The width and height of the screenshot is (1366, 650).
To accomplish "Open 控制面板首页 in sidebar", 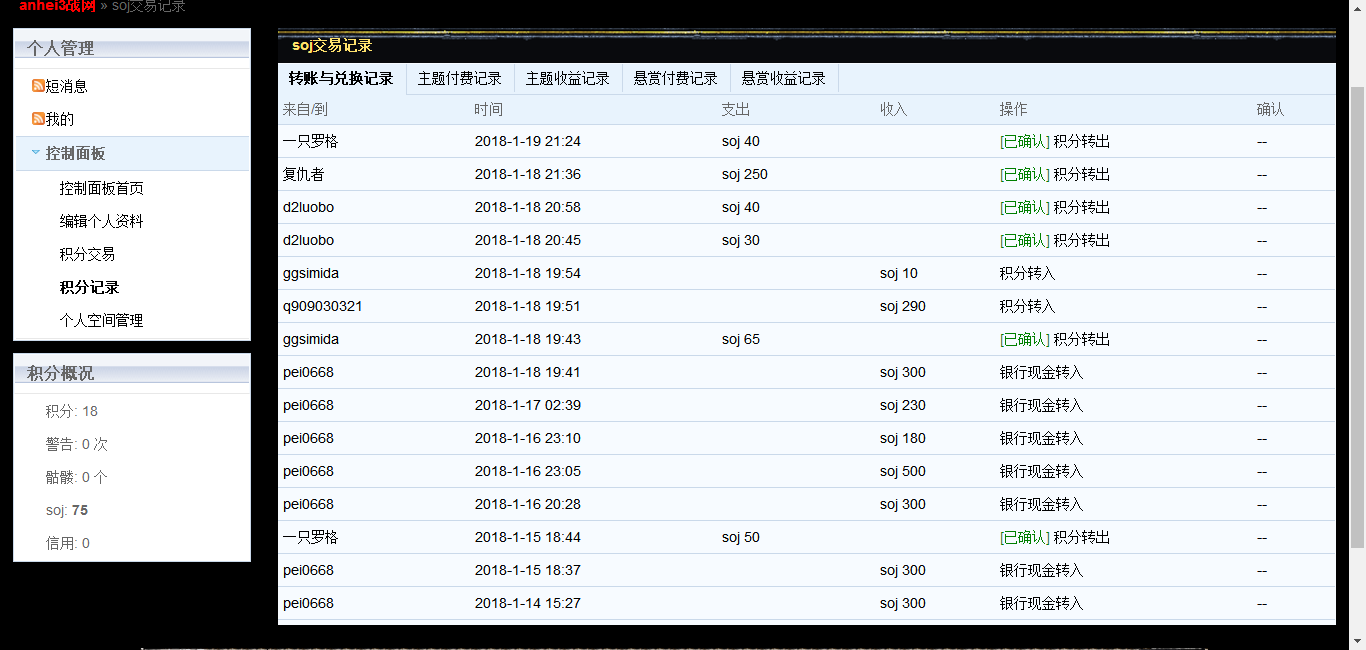I will coord(101,188).
